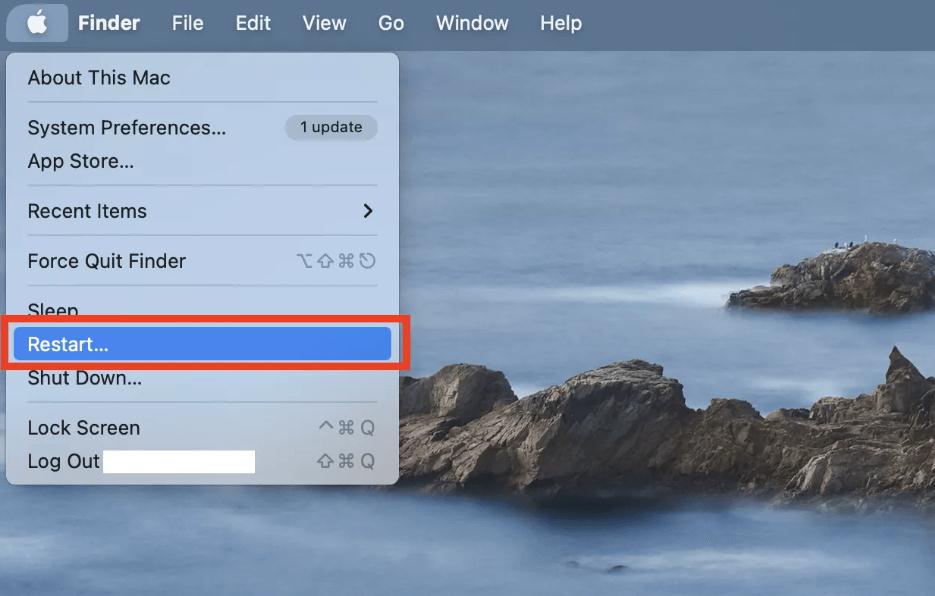Select Restart from the Apple menu
The width and height of the screenshot is (935, 596).
(202, 344)
